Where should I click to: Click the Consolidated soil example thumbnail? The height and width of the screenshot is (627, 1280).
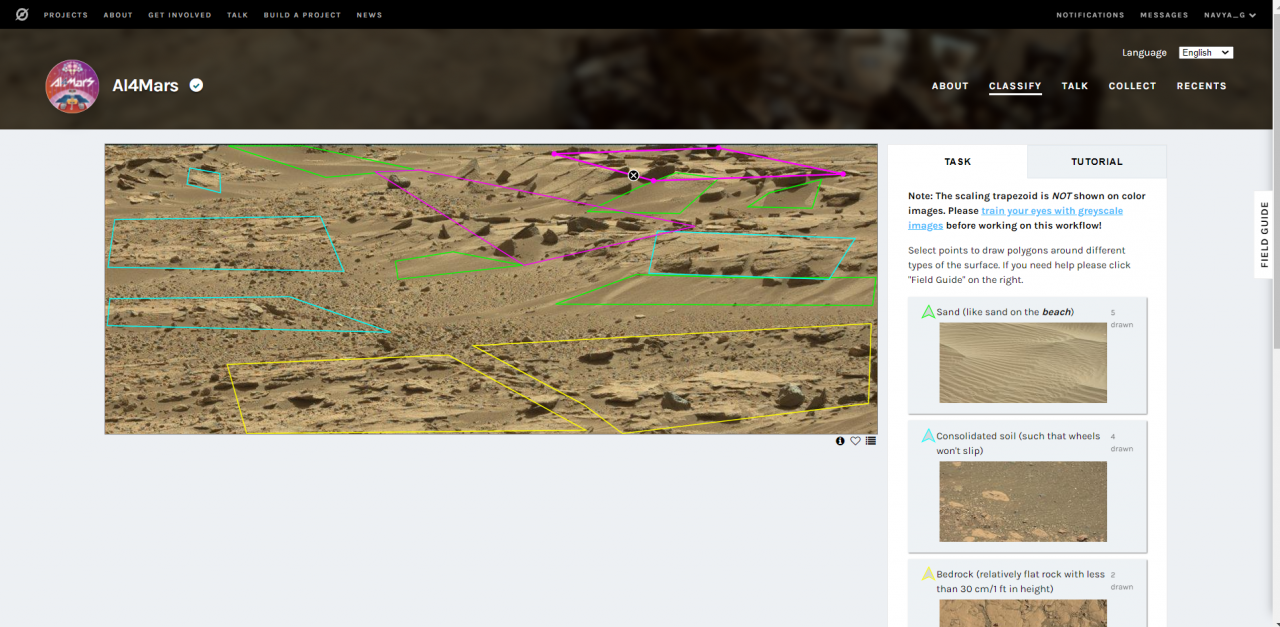pyautogui.click(x=1023, y=501)
